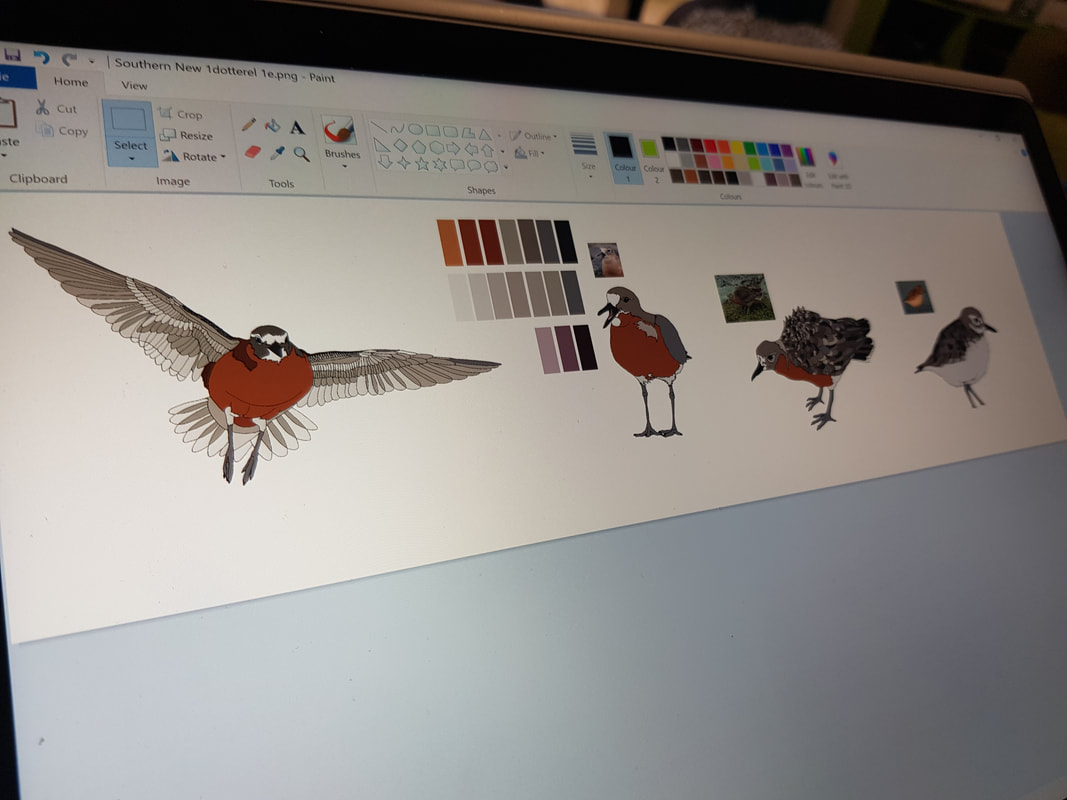Image resolution: width=1067 pixels, height=800 pixels.
Task: Choose the Rounded rectangle shape
Action: pyautogui.click(x=450, y=131)
